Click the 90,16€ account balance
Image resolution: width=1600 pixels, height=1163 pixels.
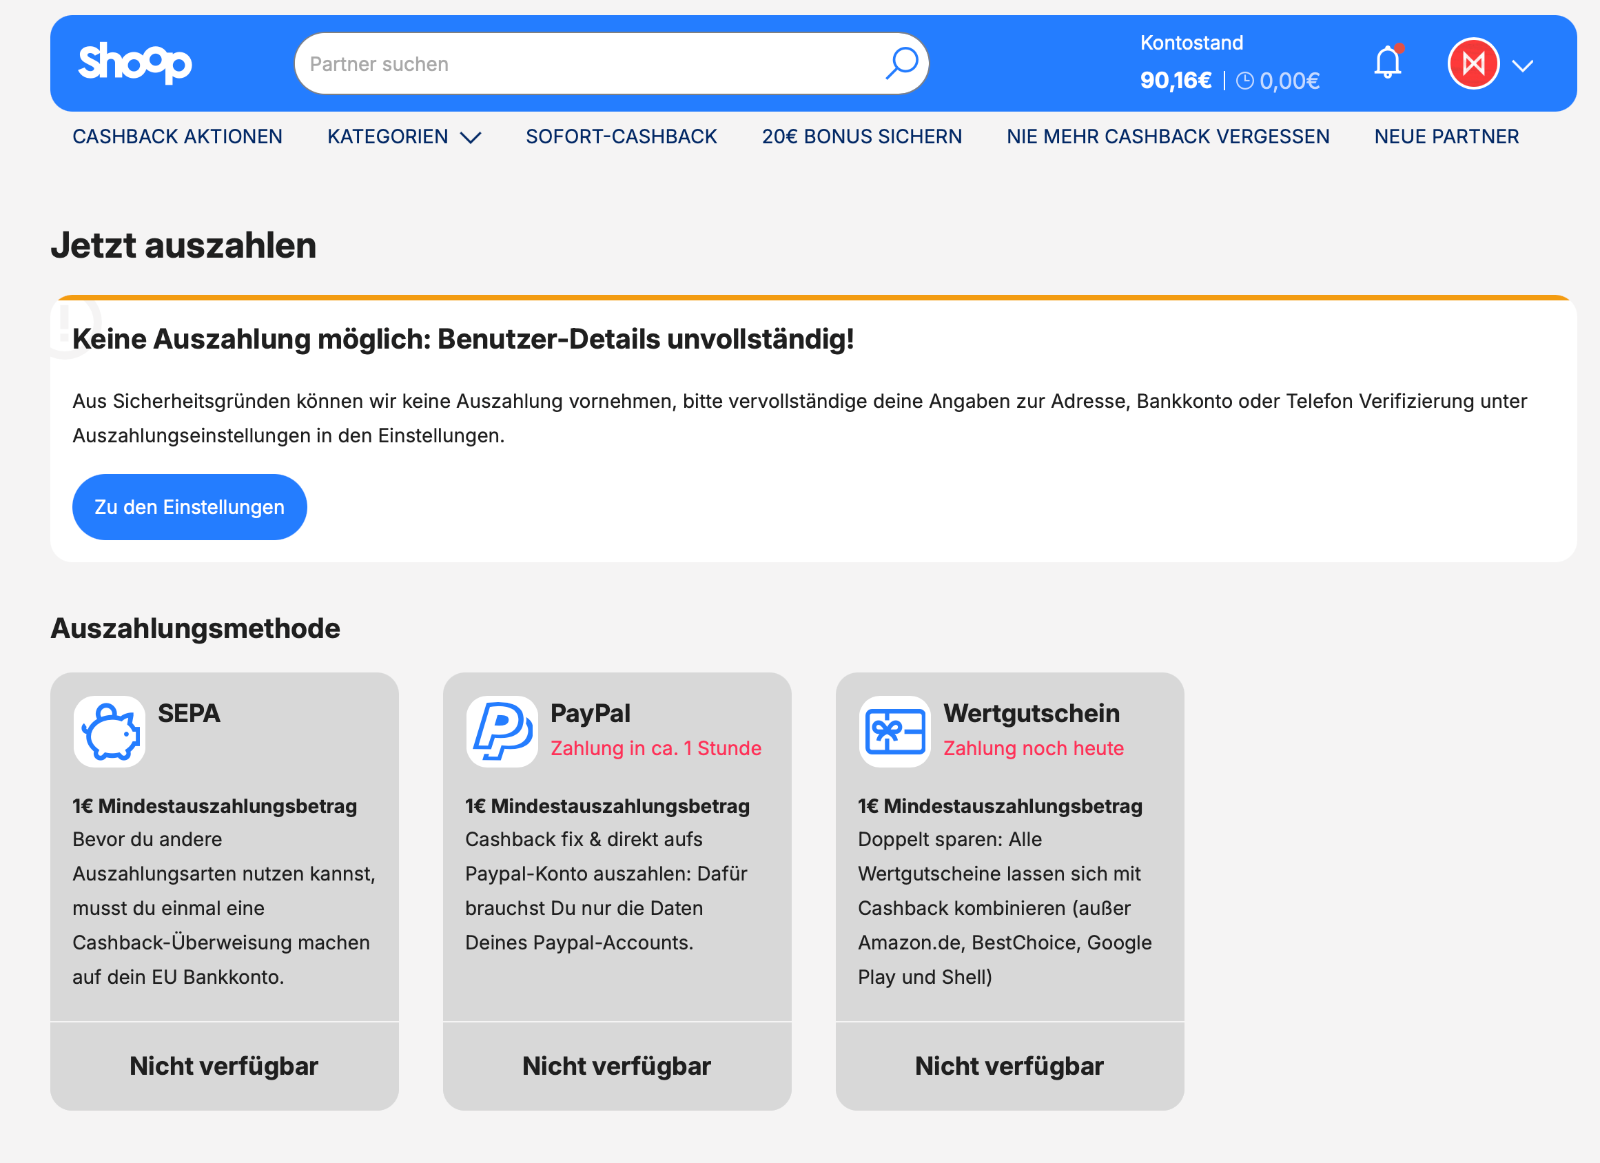1176,81
